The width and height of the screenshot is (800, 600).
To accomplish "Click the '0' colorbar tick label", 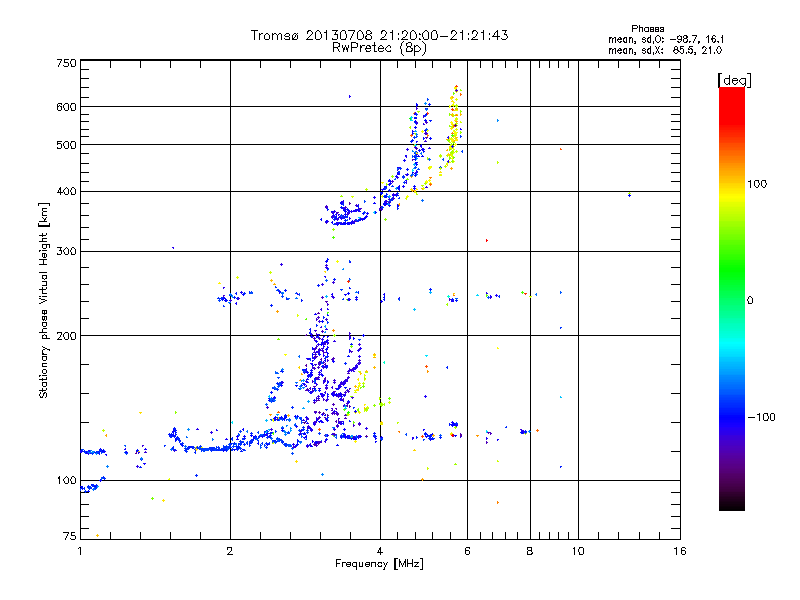I will point(750,300).
